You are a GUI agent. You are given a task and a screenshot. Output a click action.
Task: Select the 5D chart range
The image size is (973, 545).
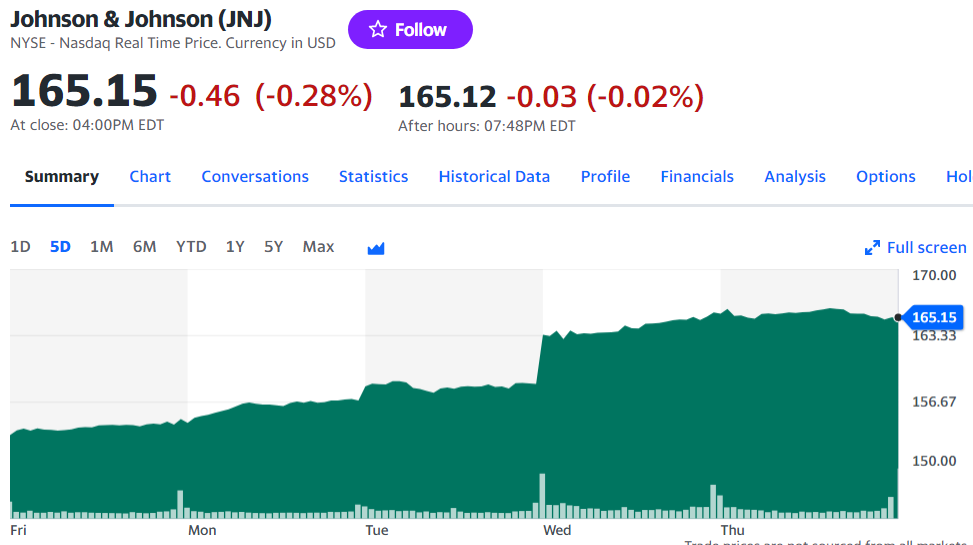click(60, 247)
